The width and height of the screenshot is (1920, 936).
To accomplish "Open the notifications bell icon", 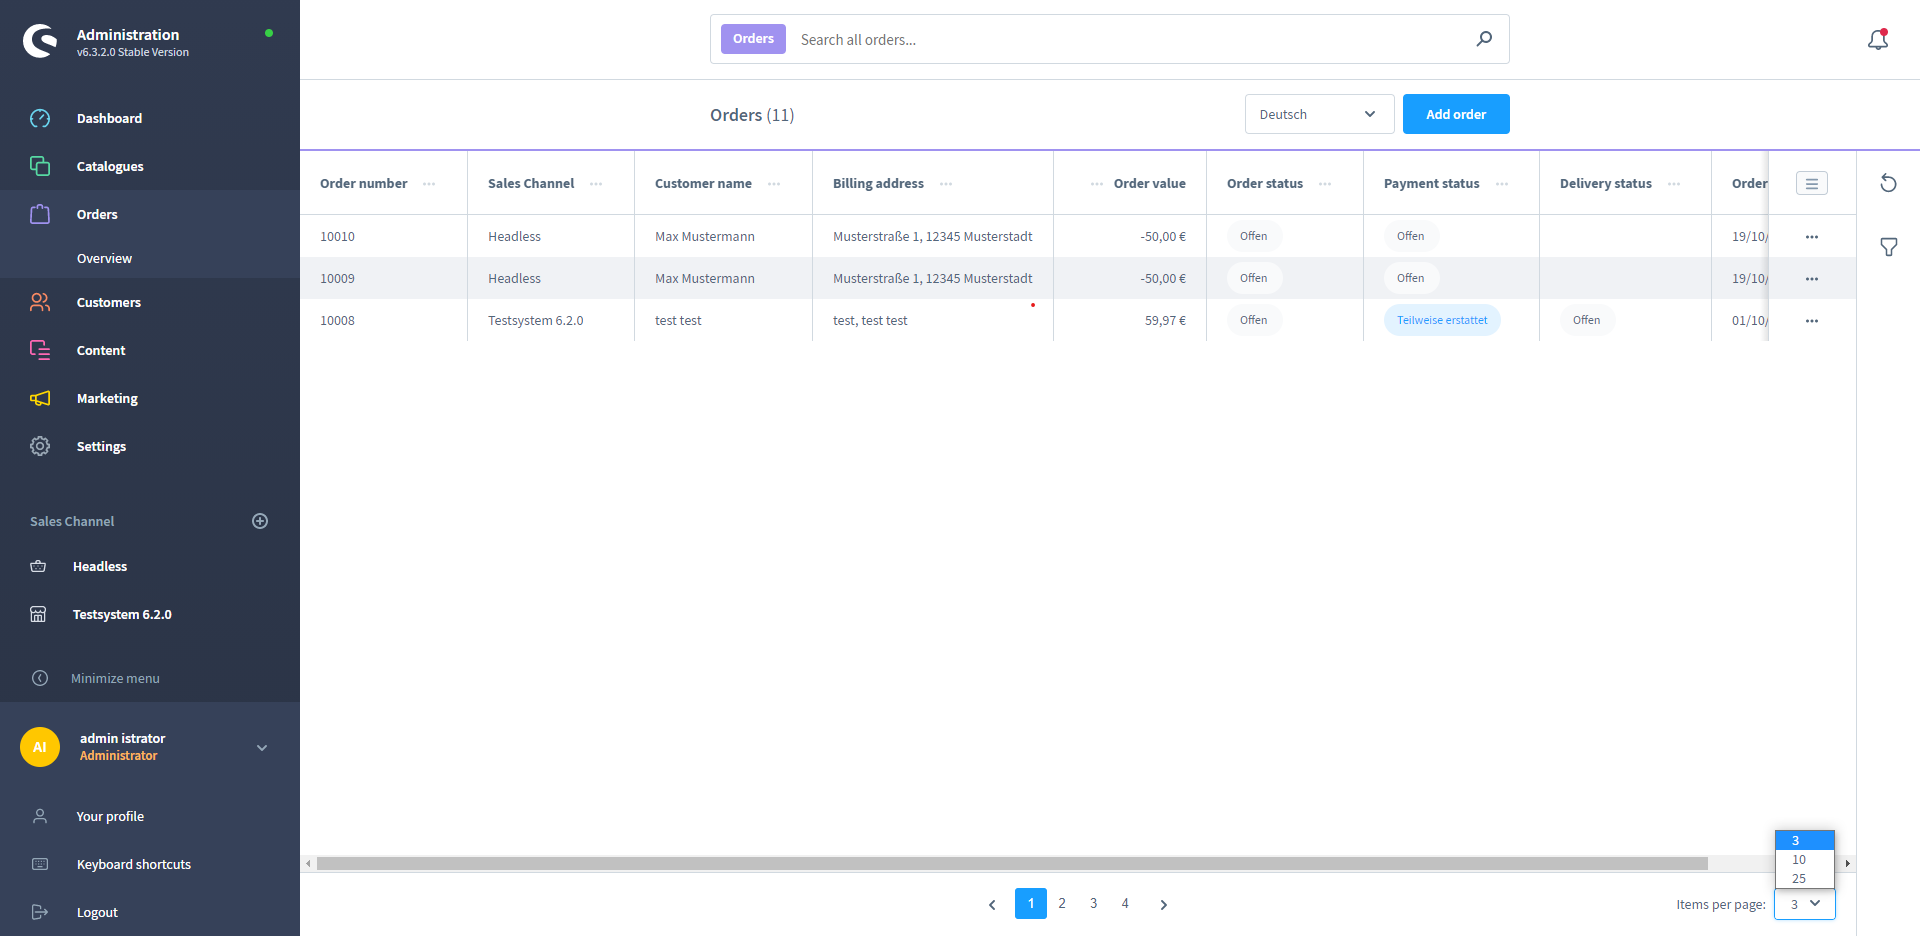I will click(1877, 40).
